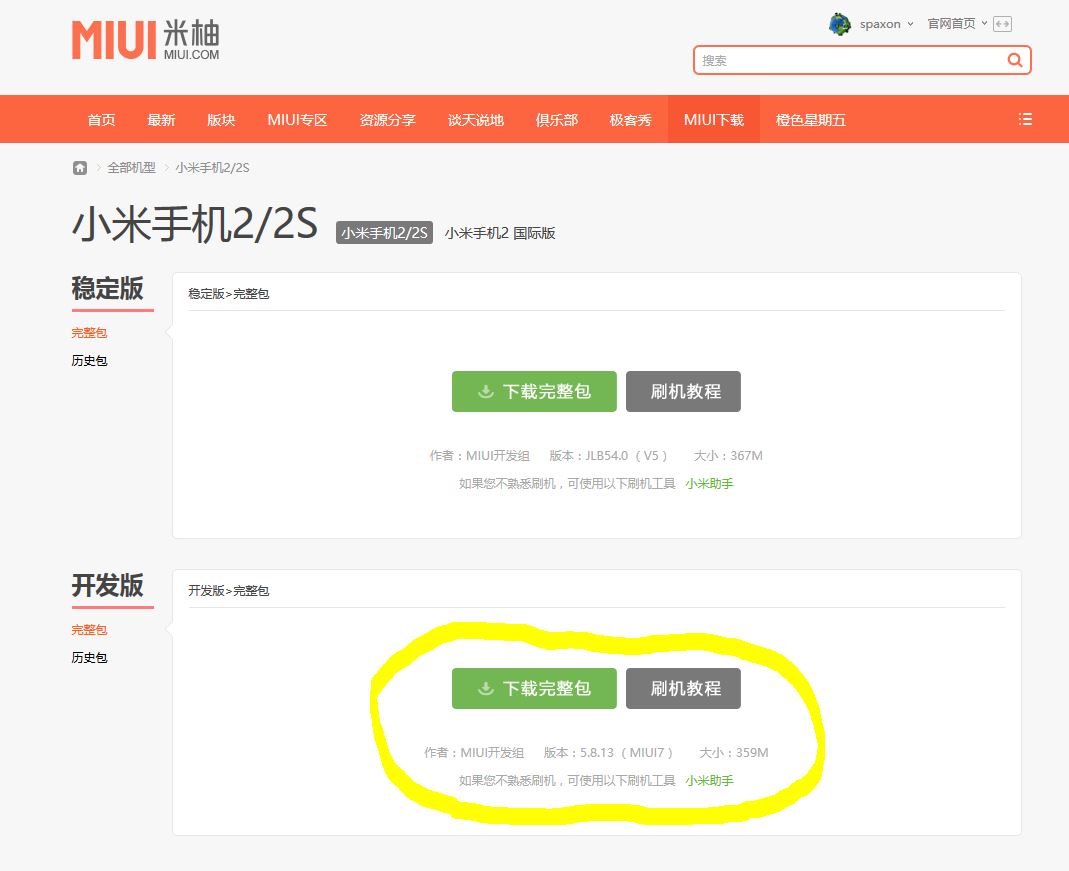Click the 开发版>完整包 panel heading
The width and height of the screenshot is (1069, 871).
pos(228,591)
